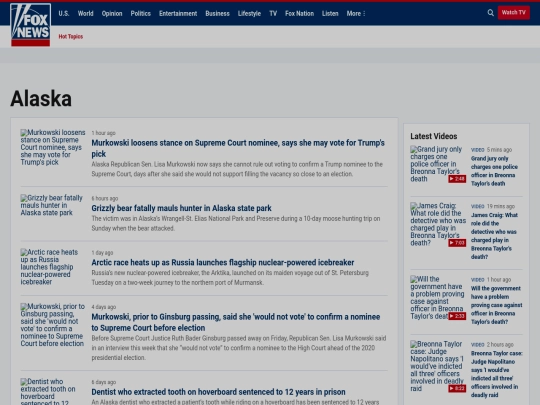The height and width of the screenshot is (405, 540).
Task: Click the '6 days ago' timestamp
Action: click(104, 382)
